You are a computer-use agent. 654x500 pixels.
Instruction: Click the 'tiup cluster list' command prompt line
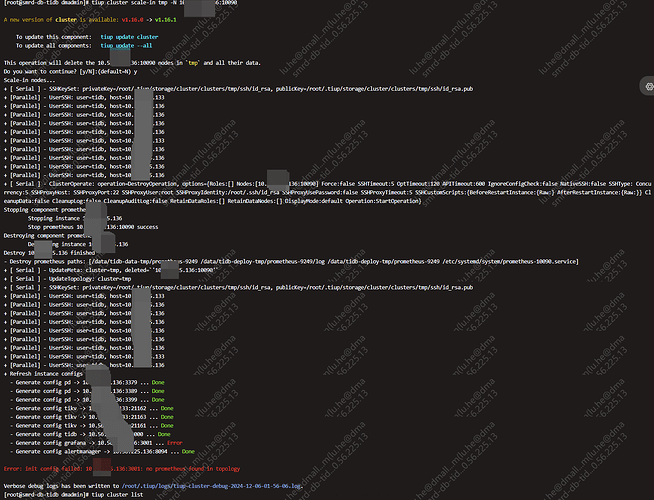(x=73, y=495)
